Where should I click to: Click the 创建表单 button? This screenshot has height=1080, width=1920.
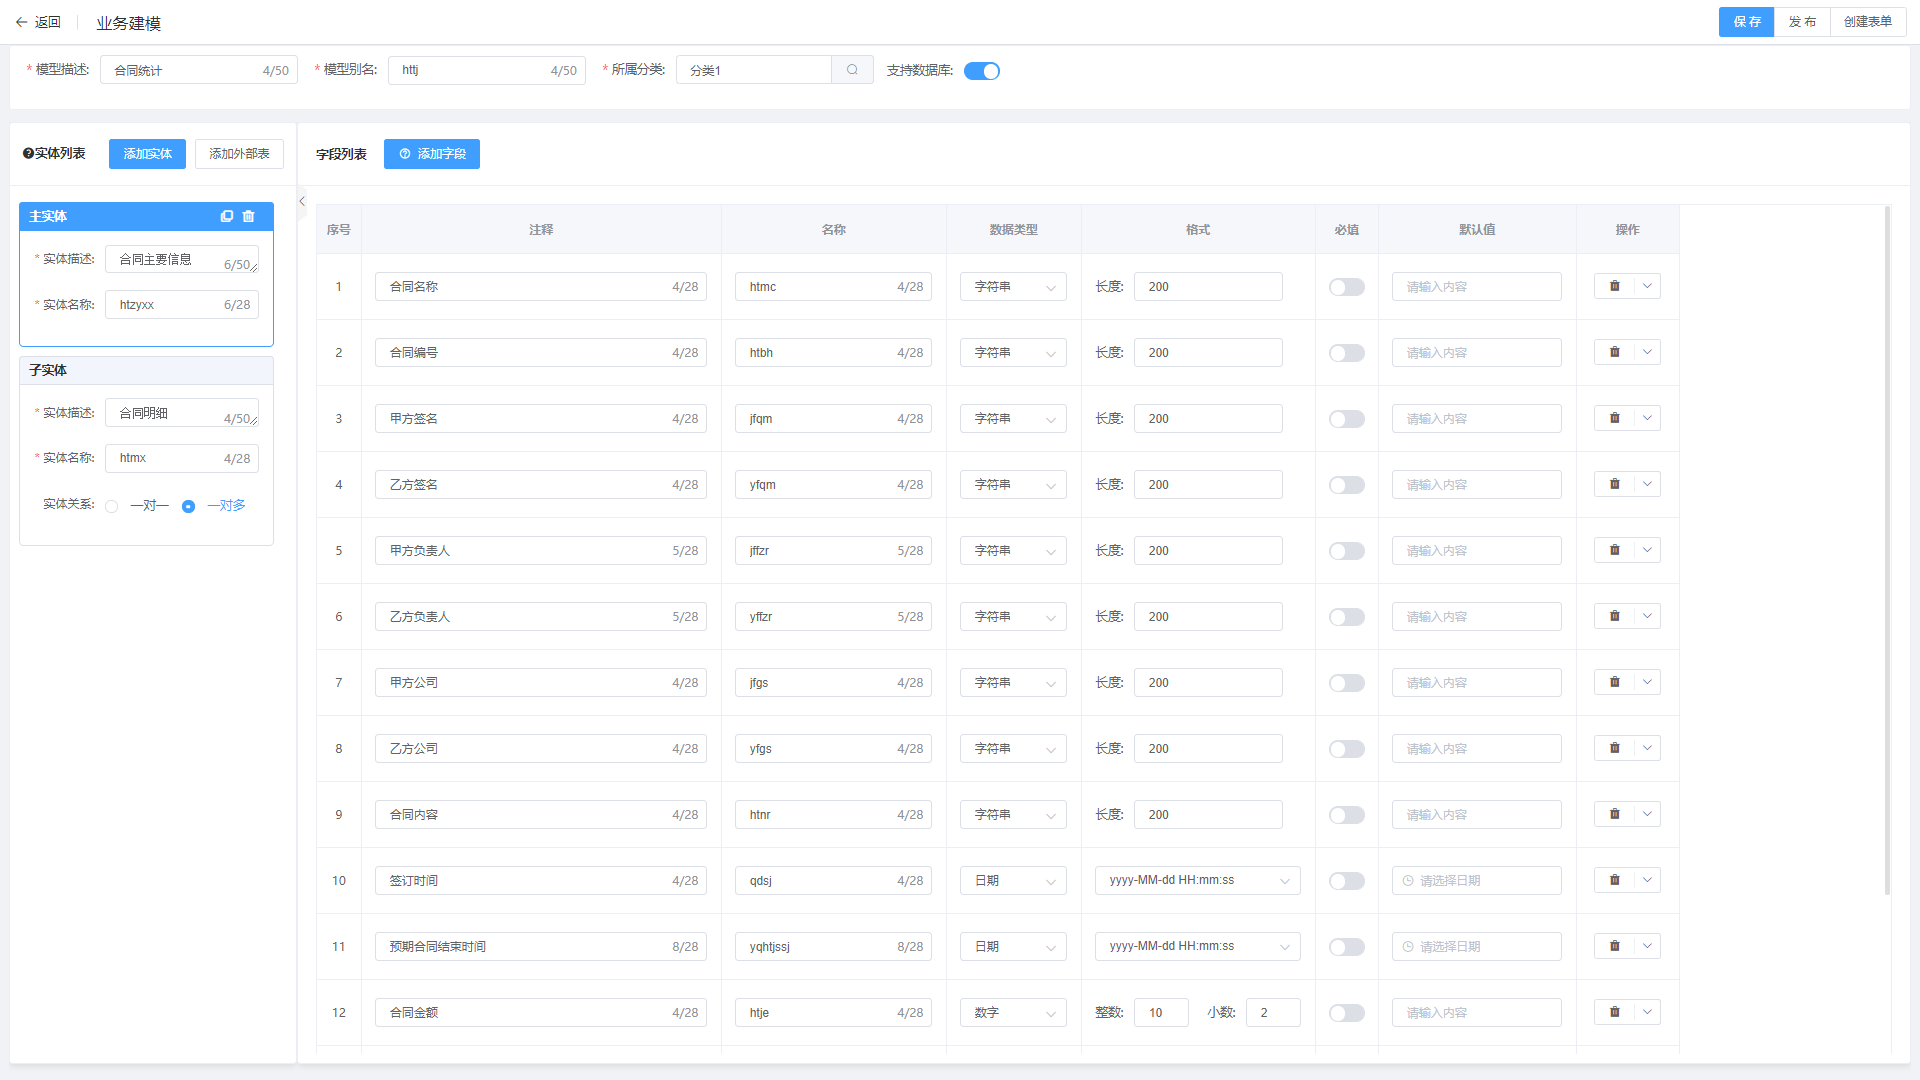[x=1867, y=22]
